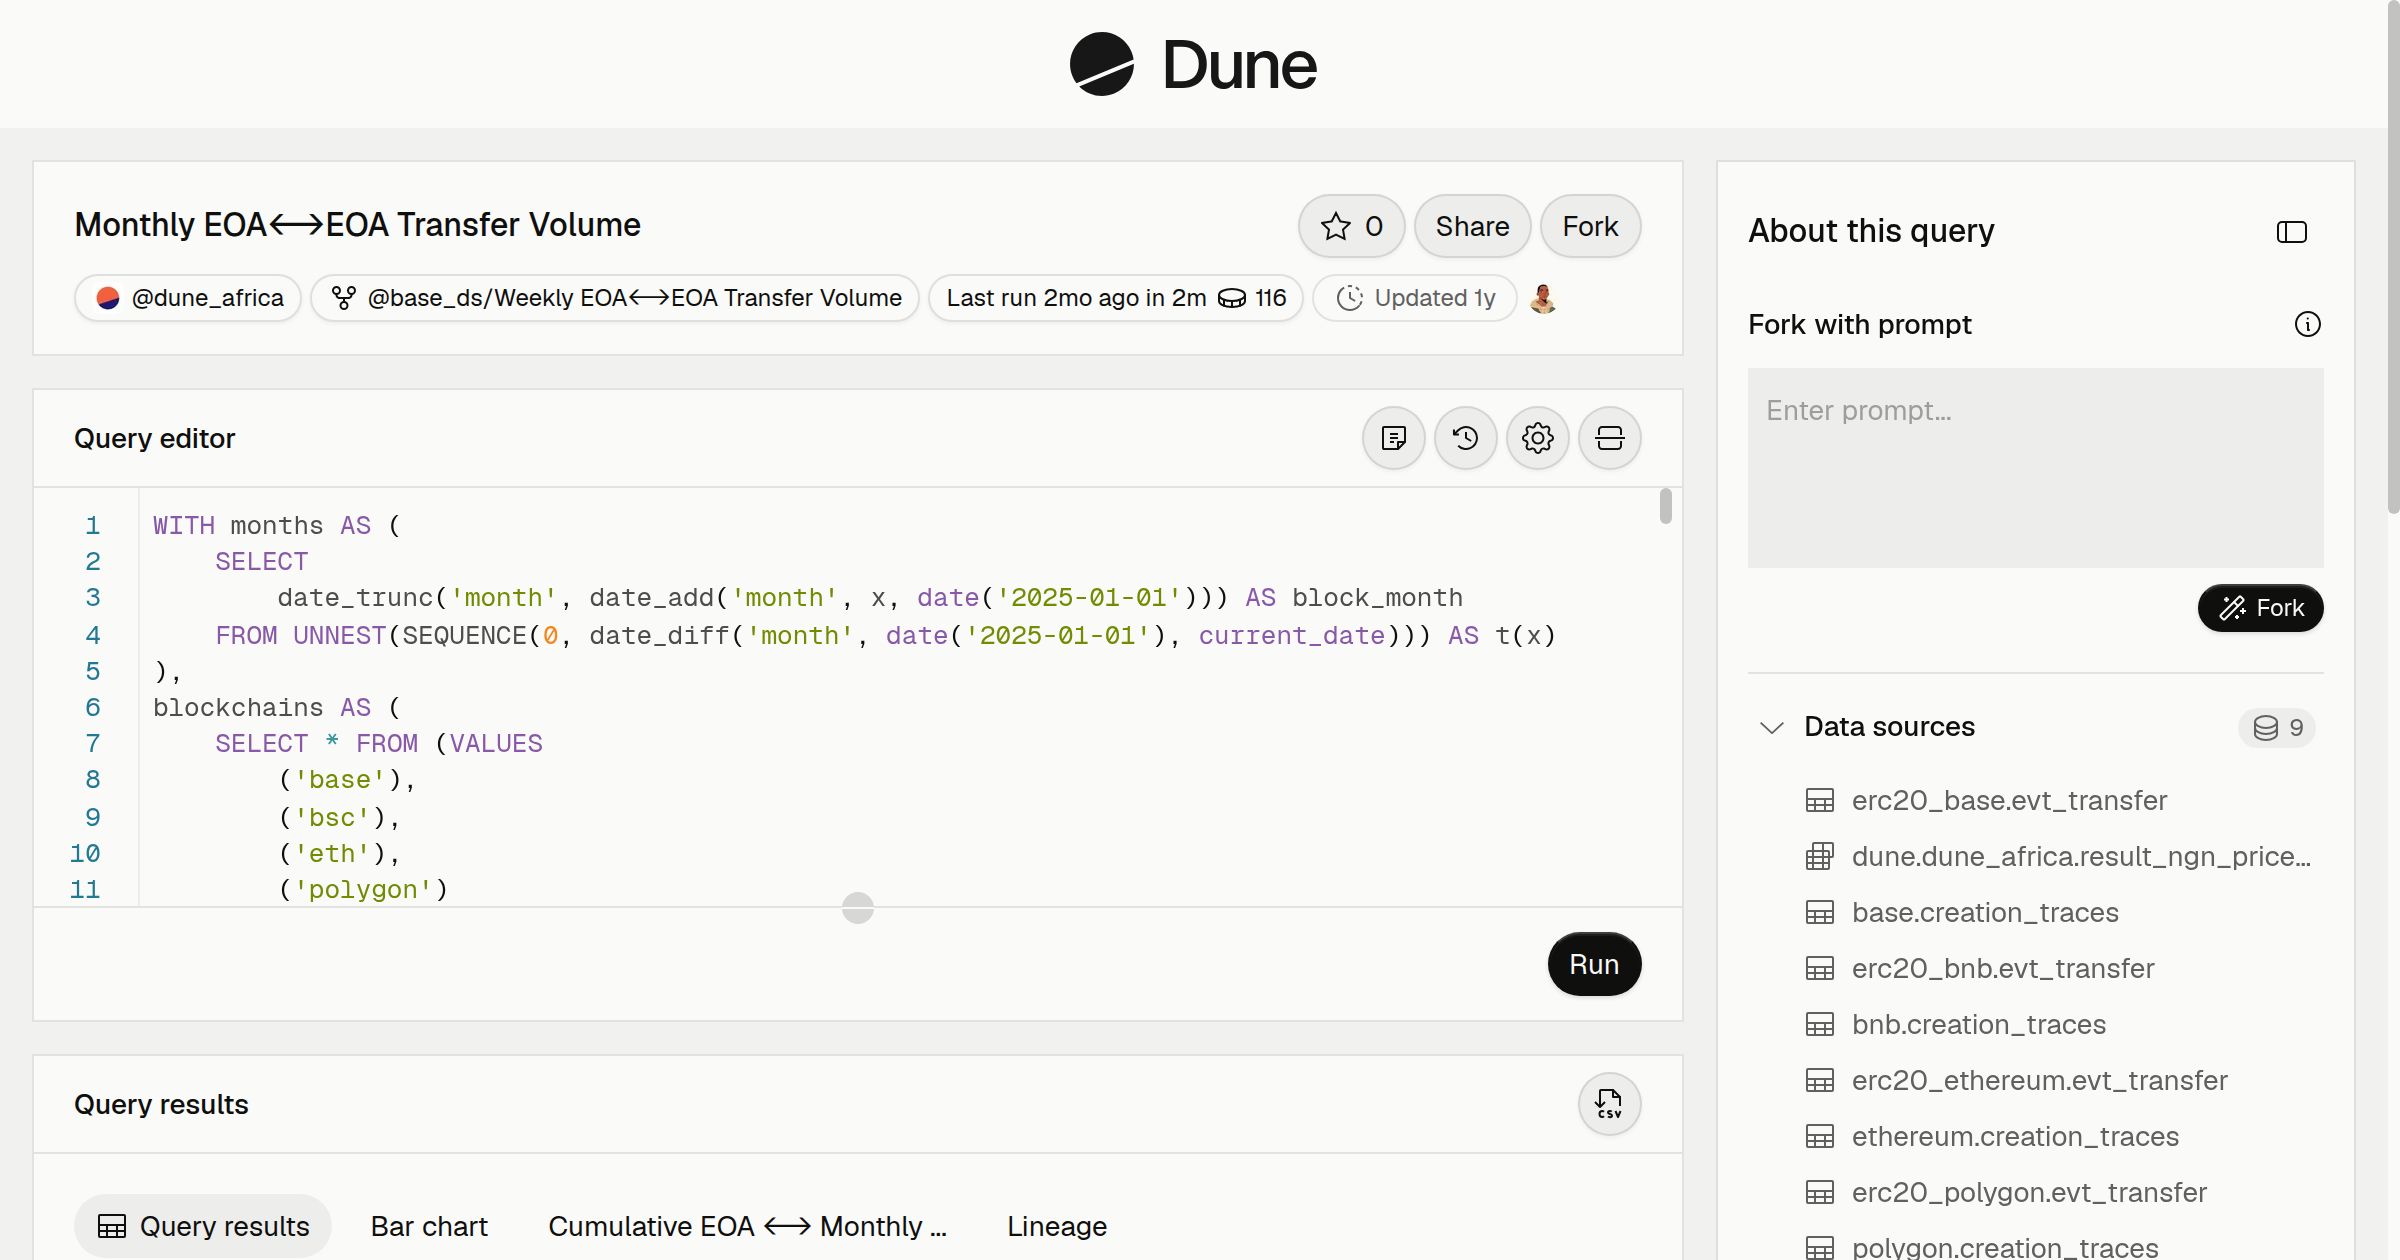2400x1260 pixels.
Task: Click the dune_africa.result_ngn_price table icon
Action: (x=1819, y=856)
